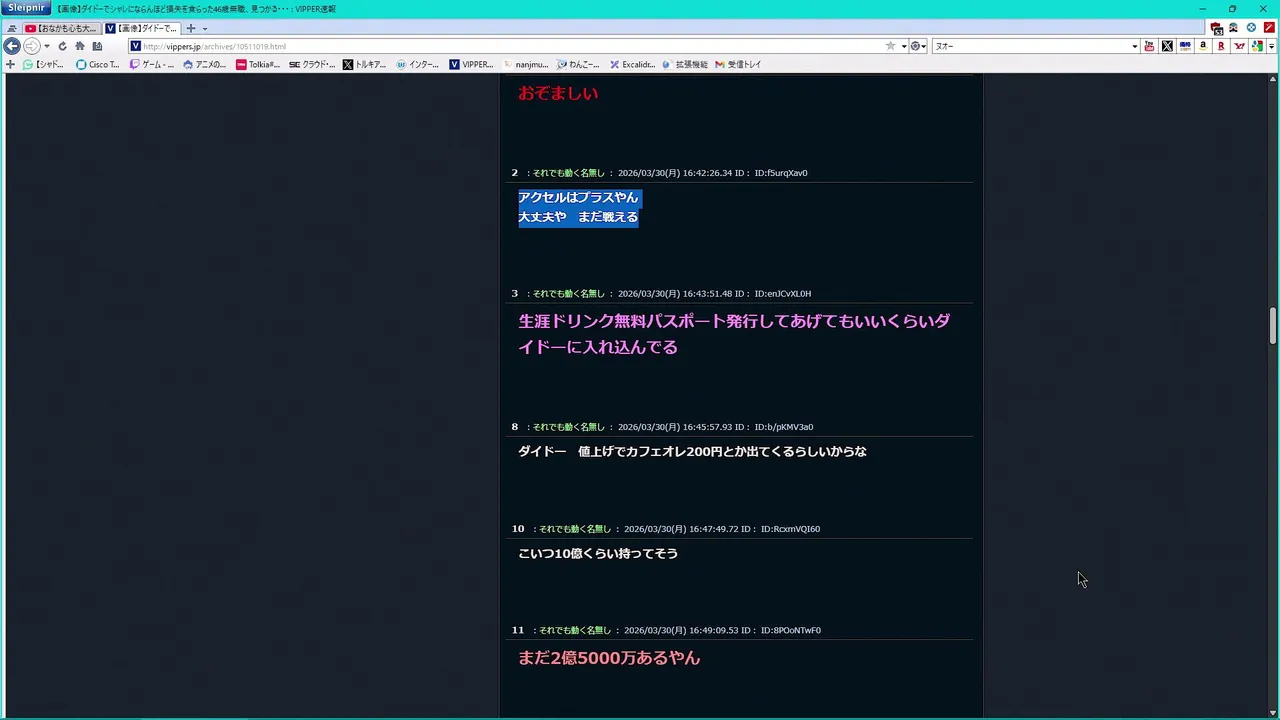Screen dimensions: 1280x720
Task: Open the navigation history dropdown arrow
Action: tap(46, 46)
